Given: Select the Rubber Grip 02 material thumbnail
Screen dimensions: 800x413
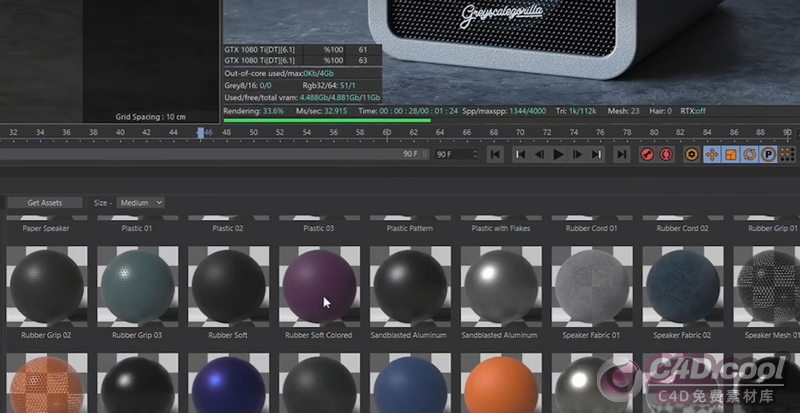Looking at the screenshot, I should pyautogui.click(x=46, y=286).
